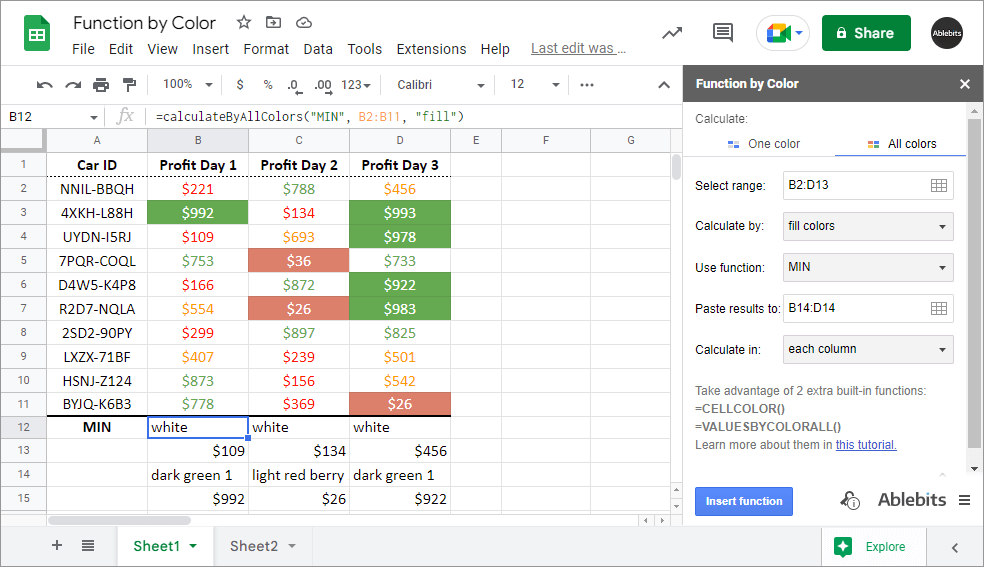
Task: Click the print icon in toolbar
Action: pos(101,85)
